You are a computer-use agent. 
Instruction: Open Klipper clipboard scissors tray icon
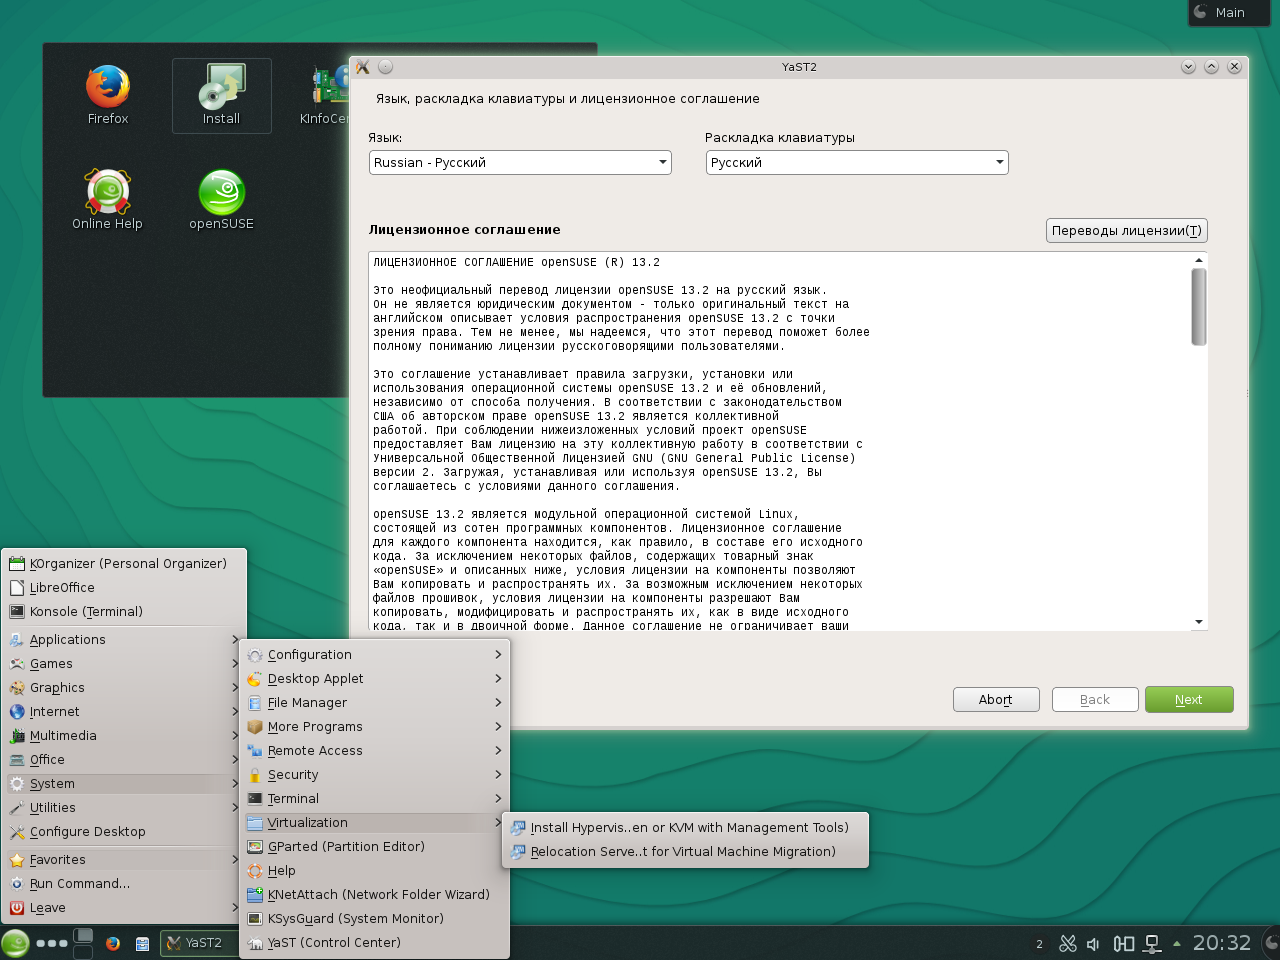point(1068,943)
